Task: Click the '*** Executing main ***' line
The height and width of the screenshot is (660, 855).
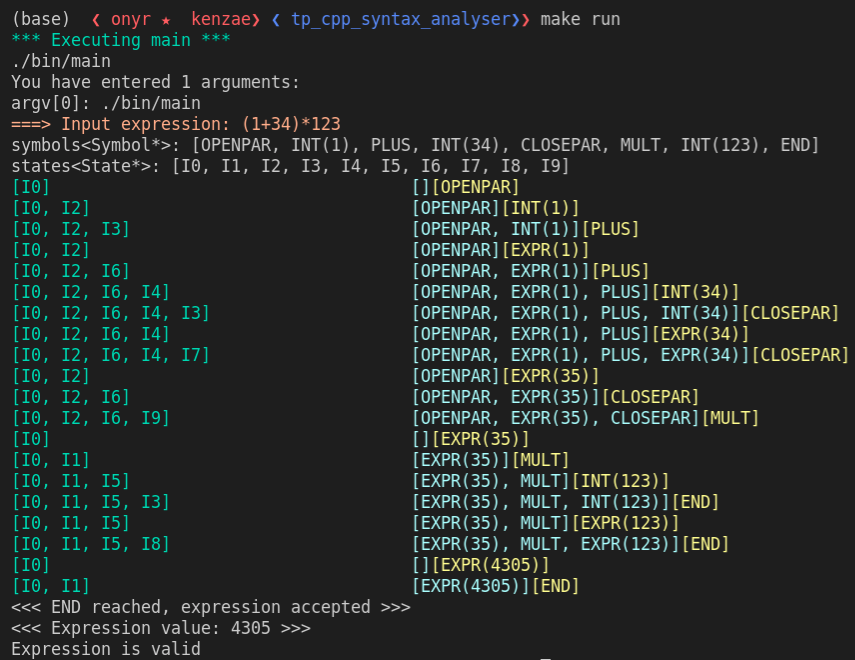Action: (x=121, y=40)
